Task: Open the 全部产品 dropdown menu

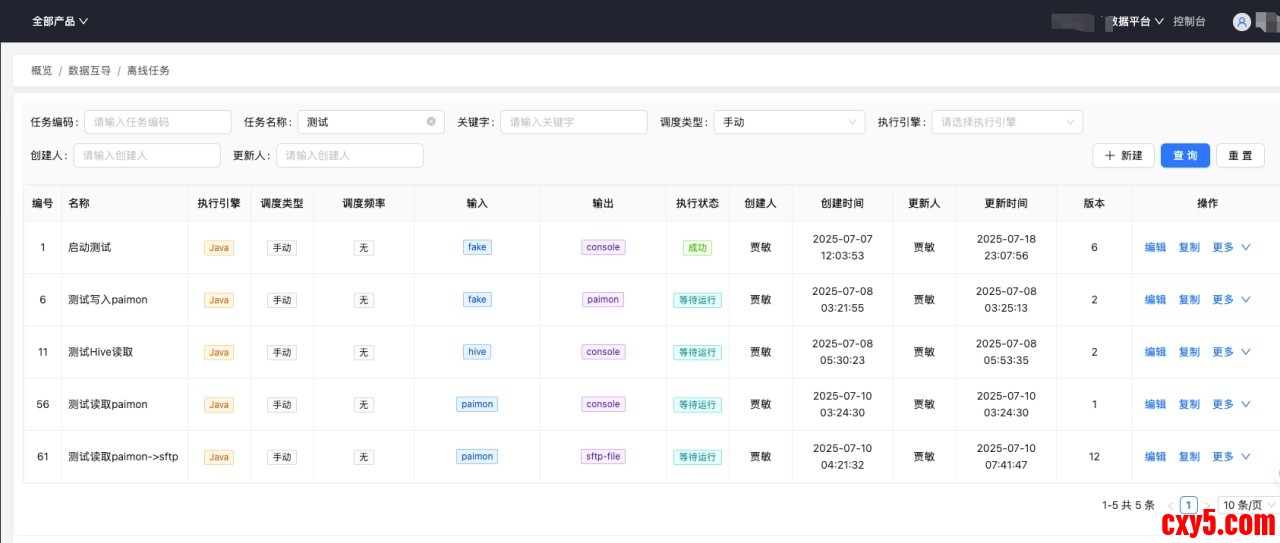Action: [60, 21]
